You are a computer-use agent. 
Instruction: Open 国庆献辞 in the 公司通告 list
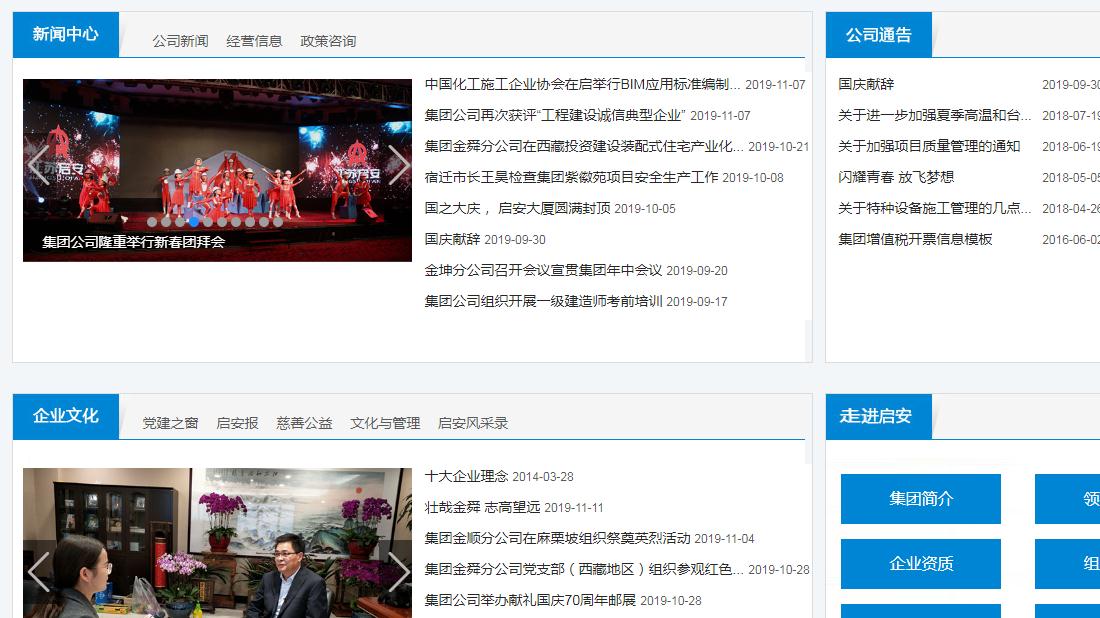(866, 84)
